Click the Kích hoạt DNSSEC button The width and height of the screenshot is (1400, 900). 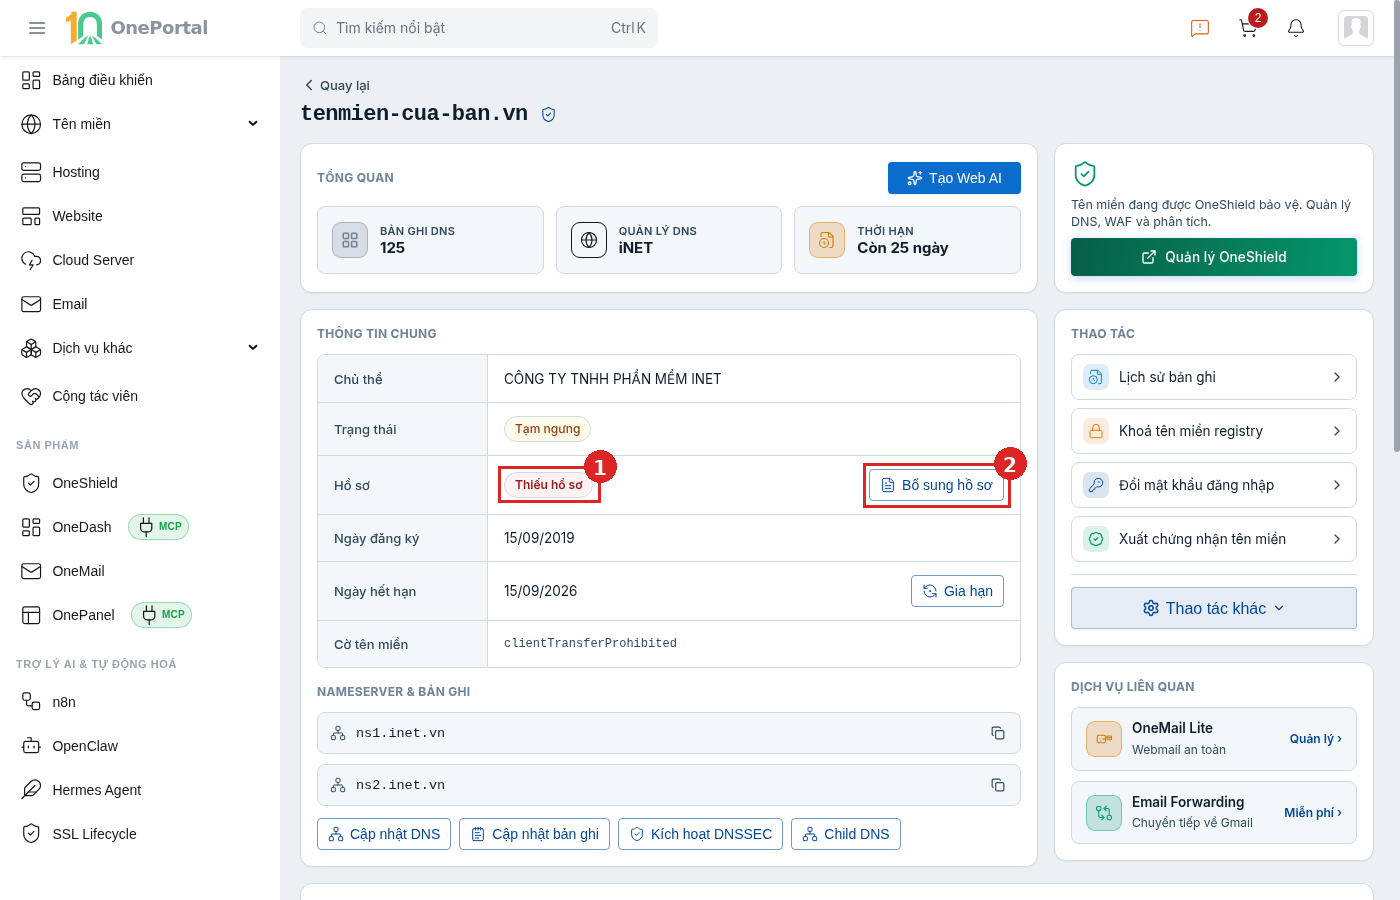(701, 834)
